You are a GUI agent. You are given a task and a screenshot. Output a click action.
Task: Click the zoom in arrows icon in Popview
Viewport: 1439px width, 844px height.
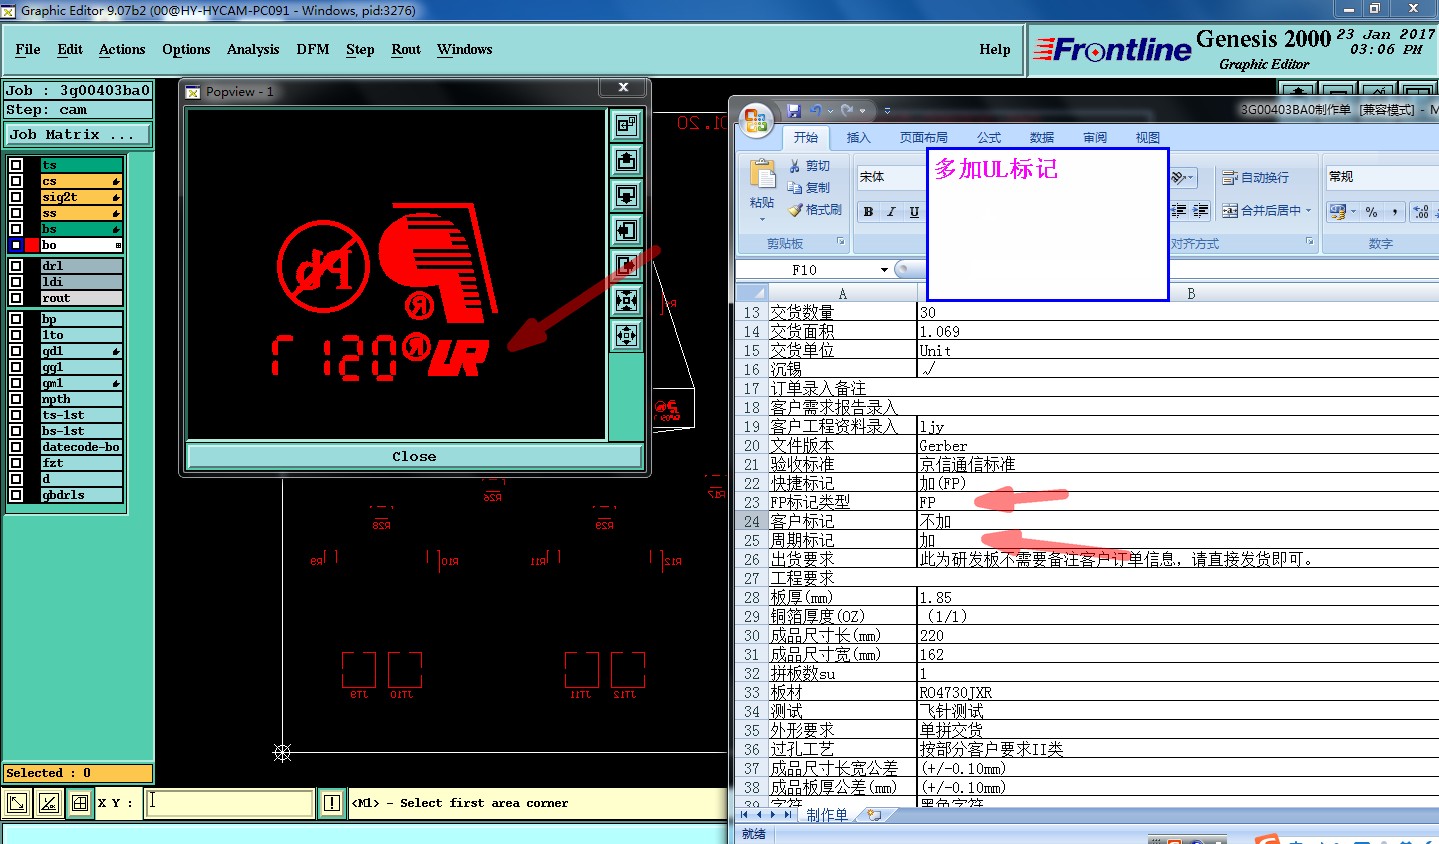(x=626, y=300)
